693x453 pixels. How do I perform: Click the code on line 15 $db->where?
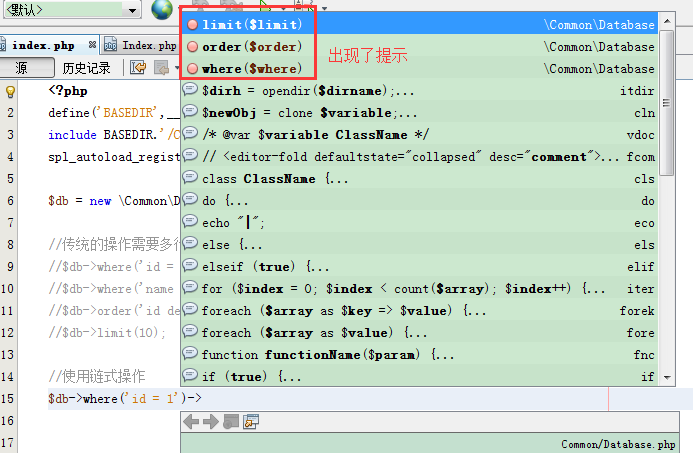pyautogui.click(x=125, y=399)
